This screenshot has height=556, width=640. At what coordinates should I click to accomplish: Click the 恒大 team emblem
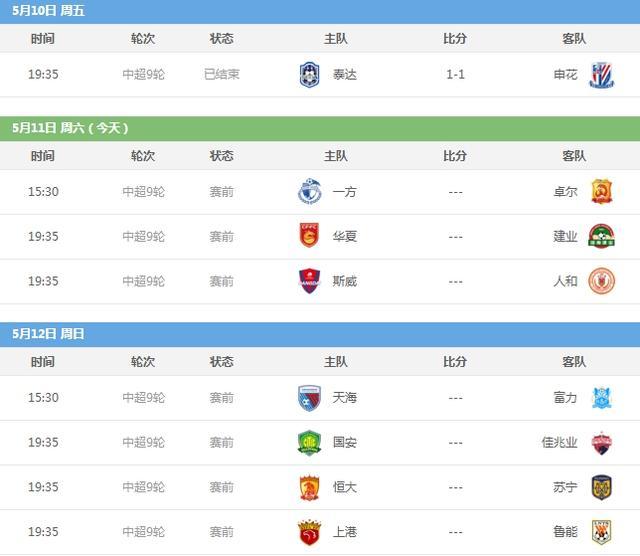pyautogui.click(x=309, y=487)
